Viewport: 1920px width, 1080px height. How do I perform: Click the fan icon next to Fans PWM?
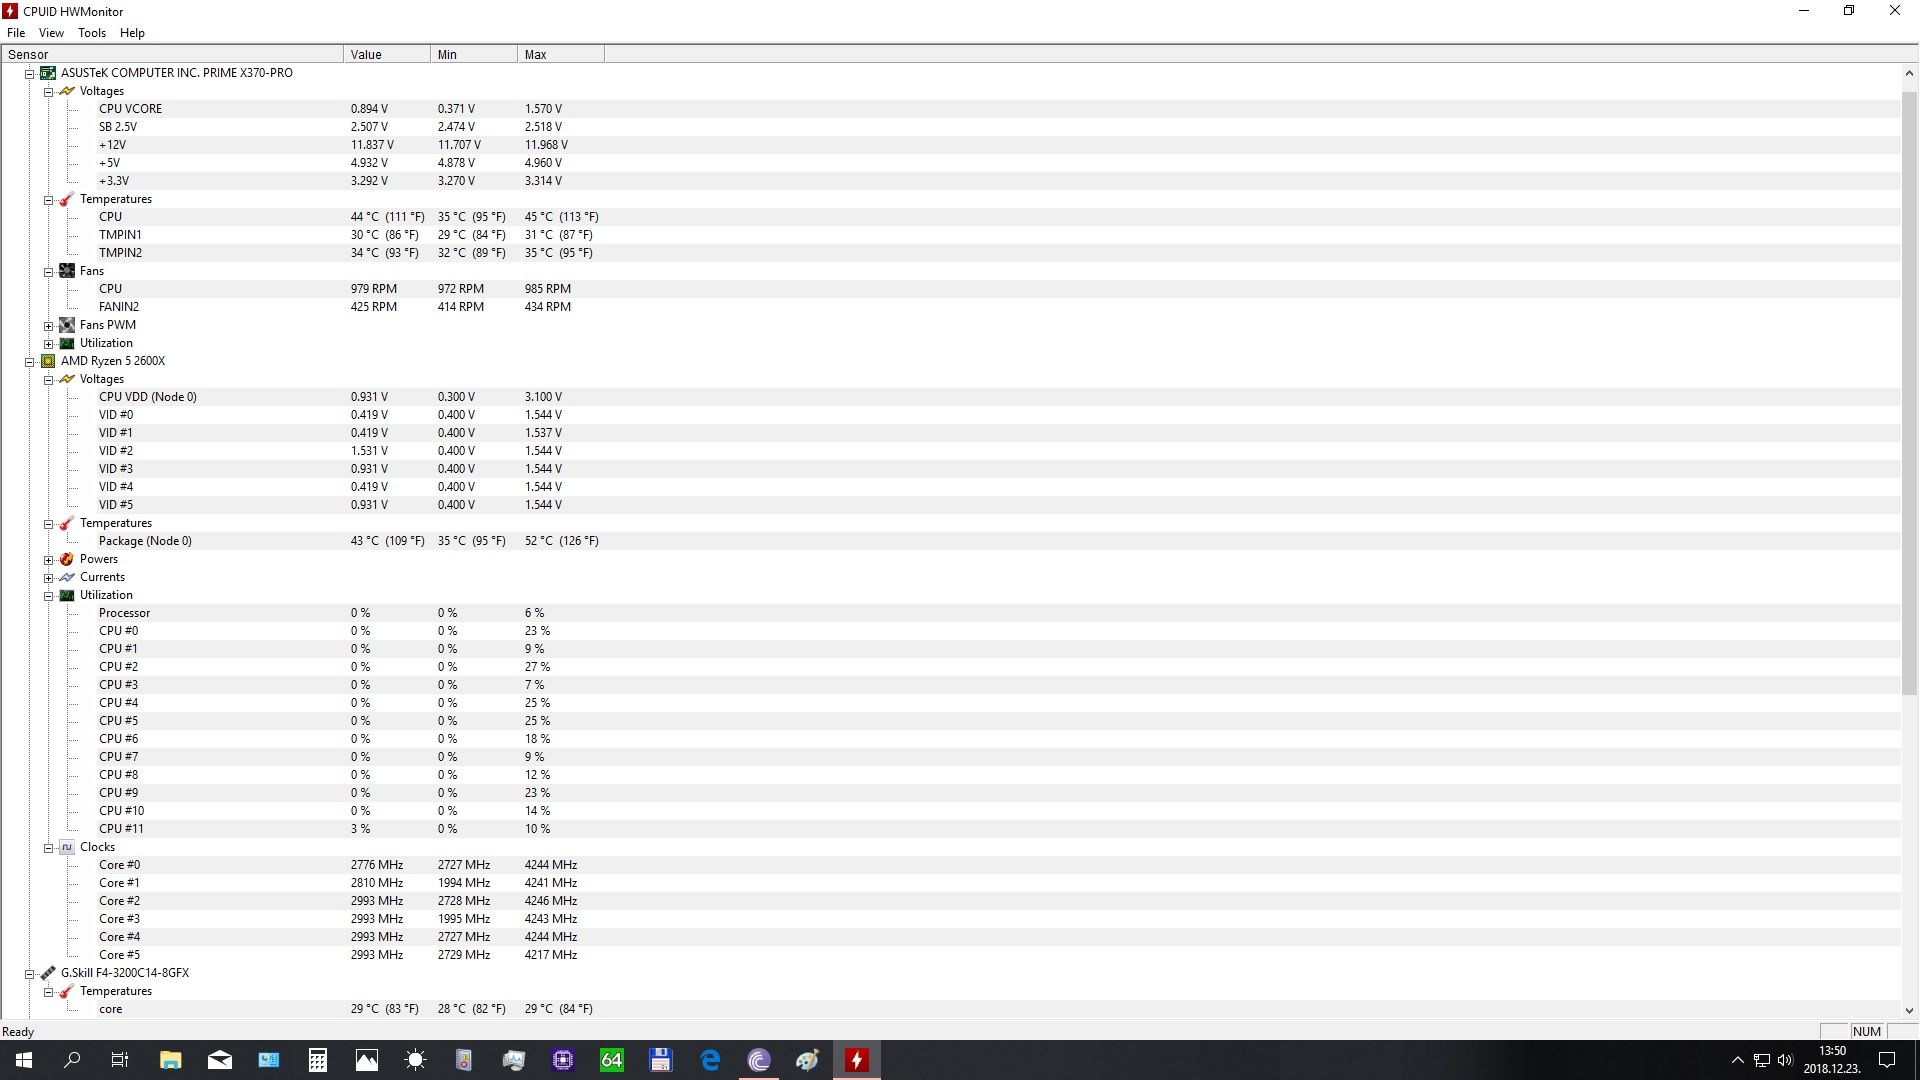point(67,325)
